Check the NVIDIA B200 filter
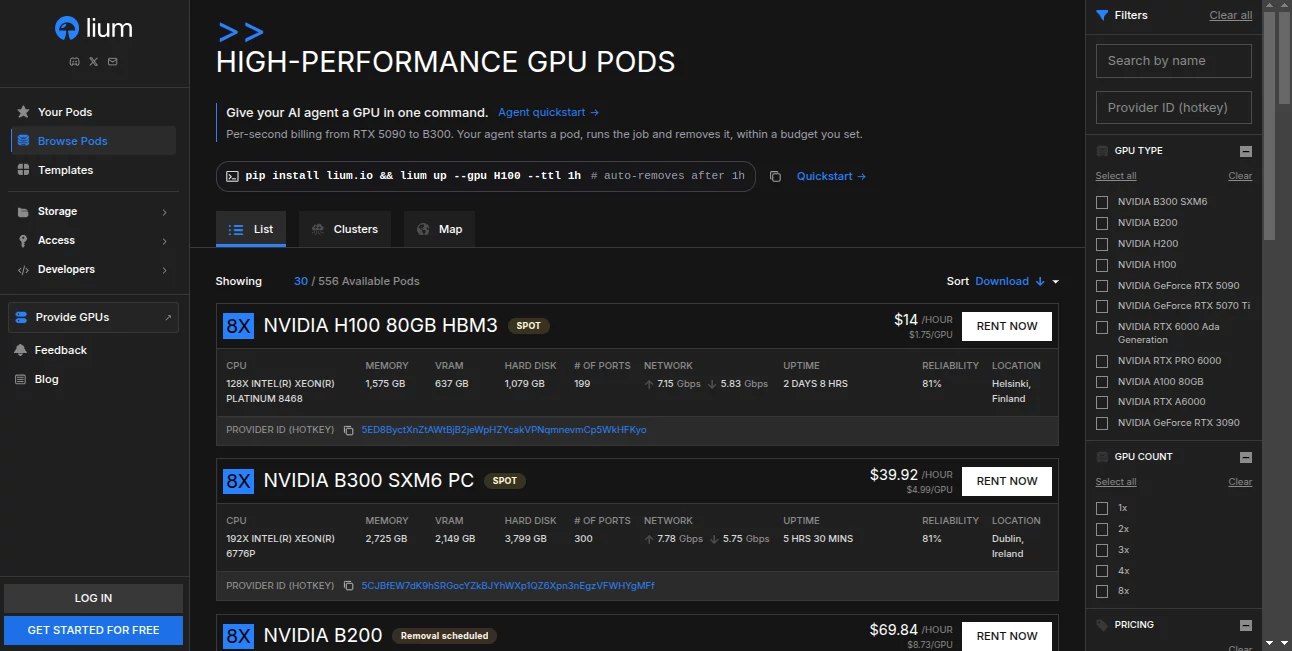This screenshot has width=1292, height=651. pyautogui.click(x=1102, y=223)
